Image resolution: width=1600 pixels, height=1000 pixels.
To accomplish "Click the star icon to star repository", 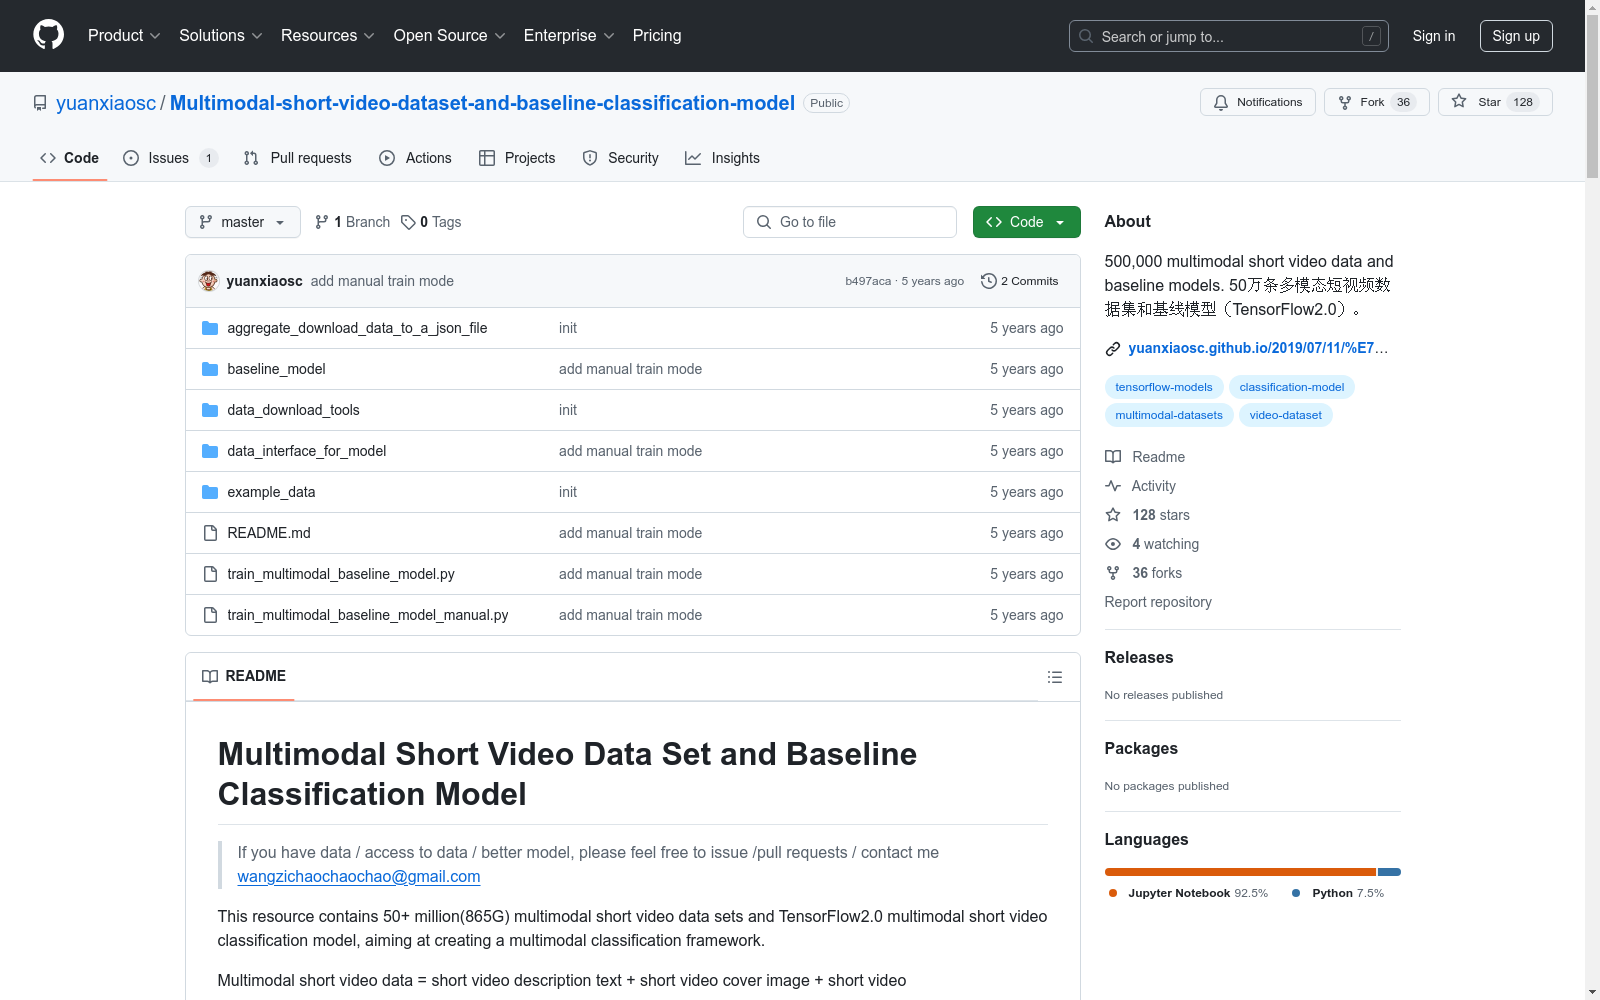I will pos(1459,102).
